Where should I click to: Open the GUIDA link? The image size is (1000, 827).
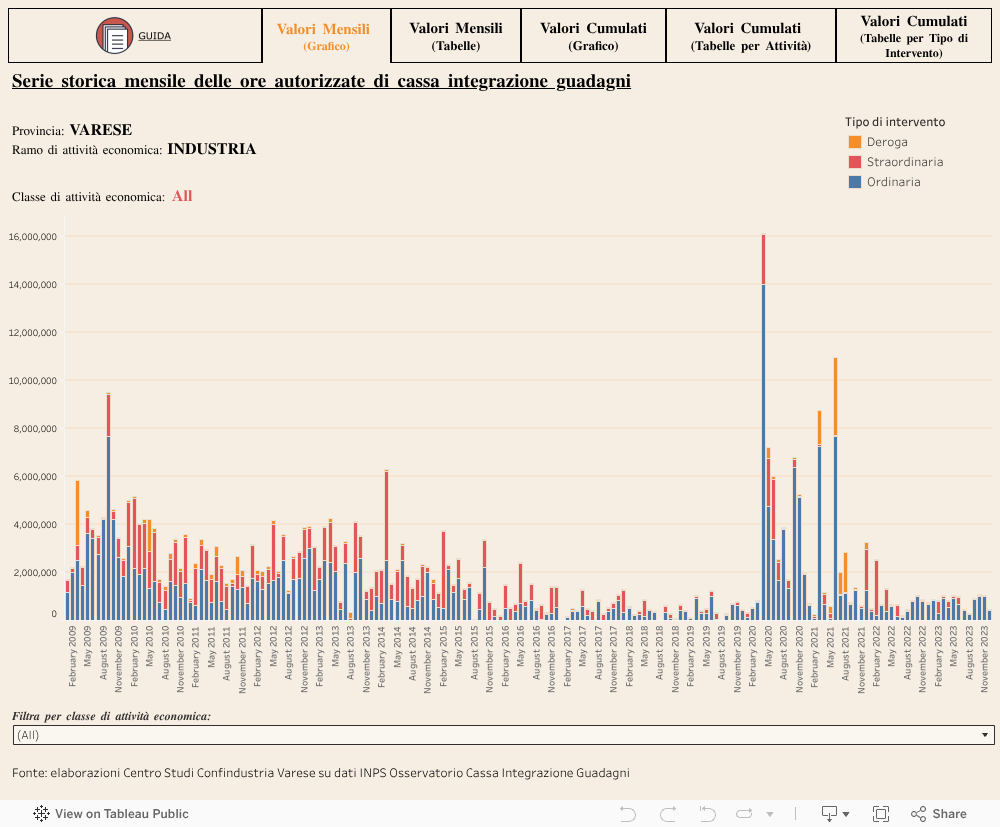tap(154, 36)
